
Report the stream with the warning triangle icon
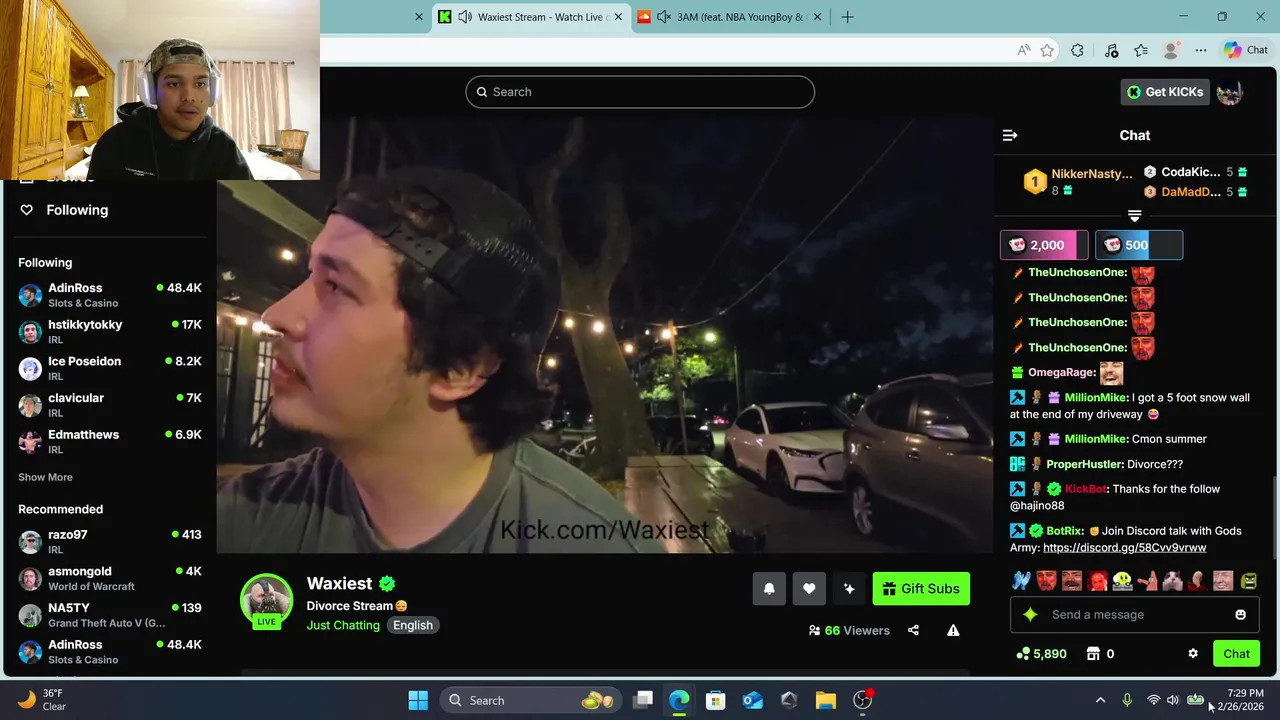click(953, 630)
